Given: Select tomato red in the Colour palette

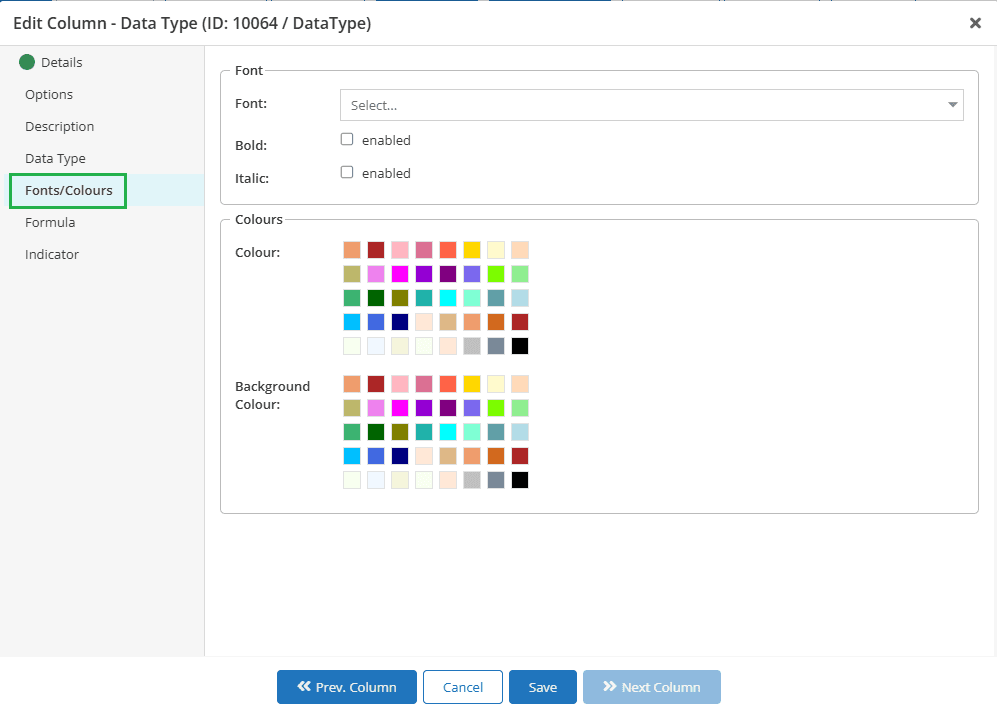Looking at the screenshot, I should tap(448, 250).
